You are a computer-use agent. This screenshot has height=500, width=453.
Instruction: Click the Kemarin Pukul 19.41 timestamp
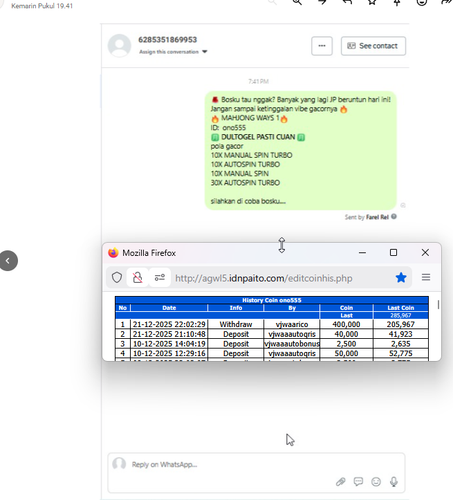click(x=42, y=6)
